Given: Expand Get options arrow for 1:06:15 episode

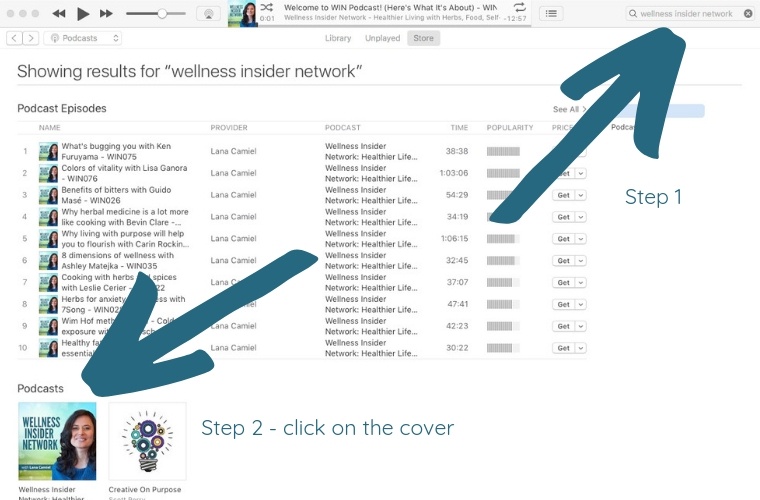Looking at the screenshot, I should click(581, 238).
